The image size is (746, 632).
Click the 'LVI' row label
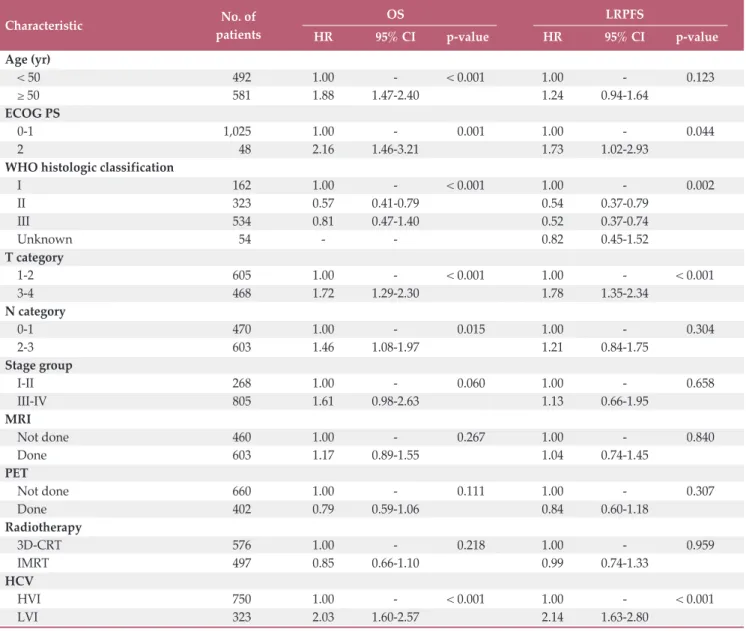point(28,618)
